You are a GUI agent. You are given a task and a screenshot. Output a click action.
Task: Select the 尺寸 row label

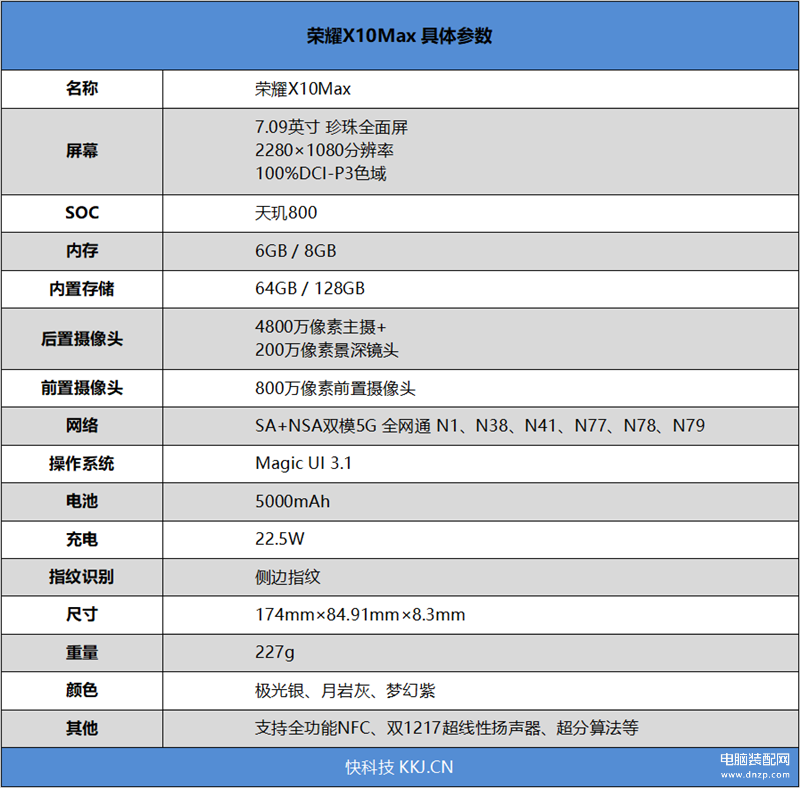tap(82, 614)
